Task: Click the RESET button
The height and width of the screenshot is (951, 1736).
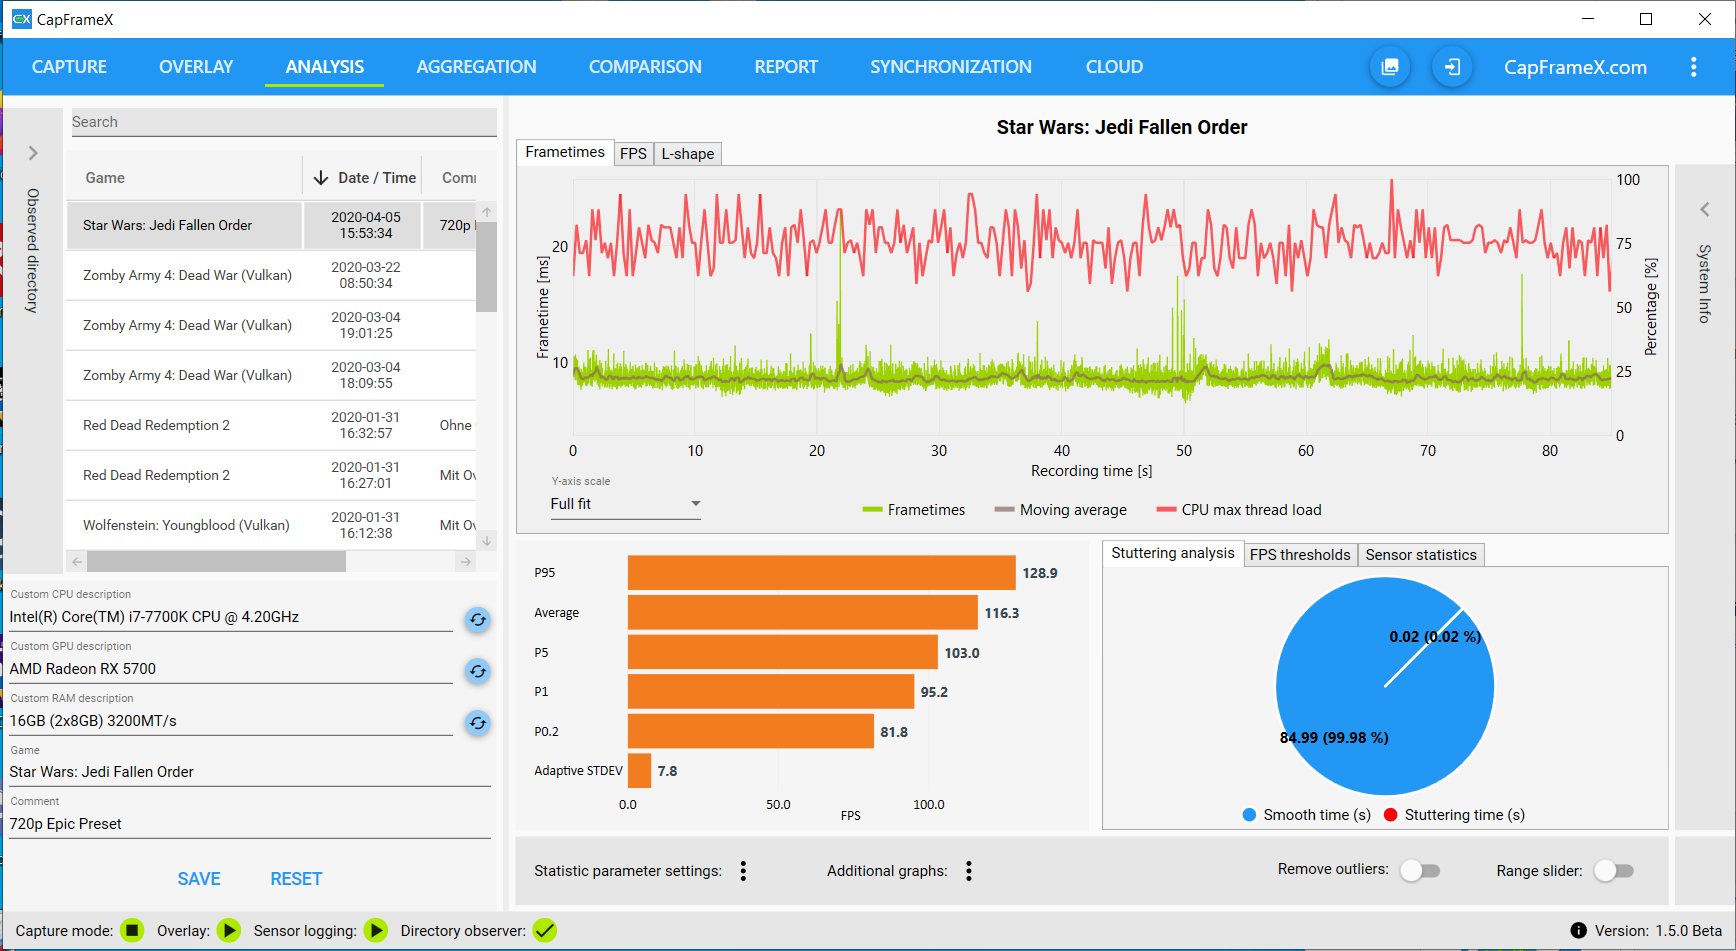Action: coord(296,879)
